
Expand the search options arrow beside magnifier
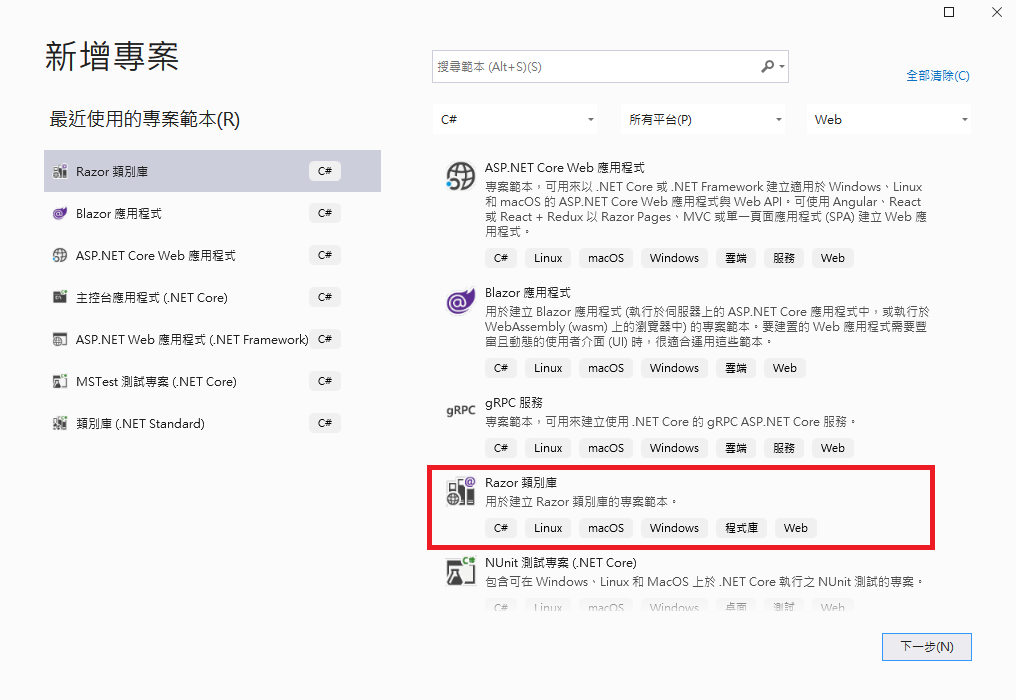[782, 67]
